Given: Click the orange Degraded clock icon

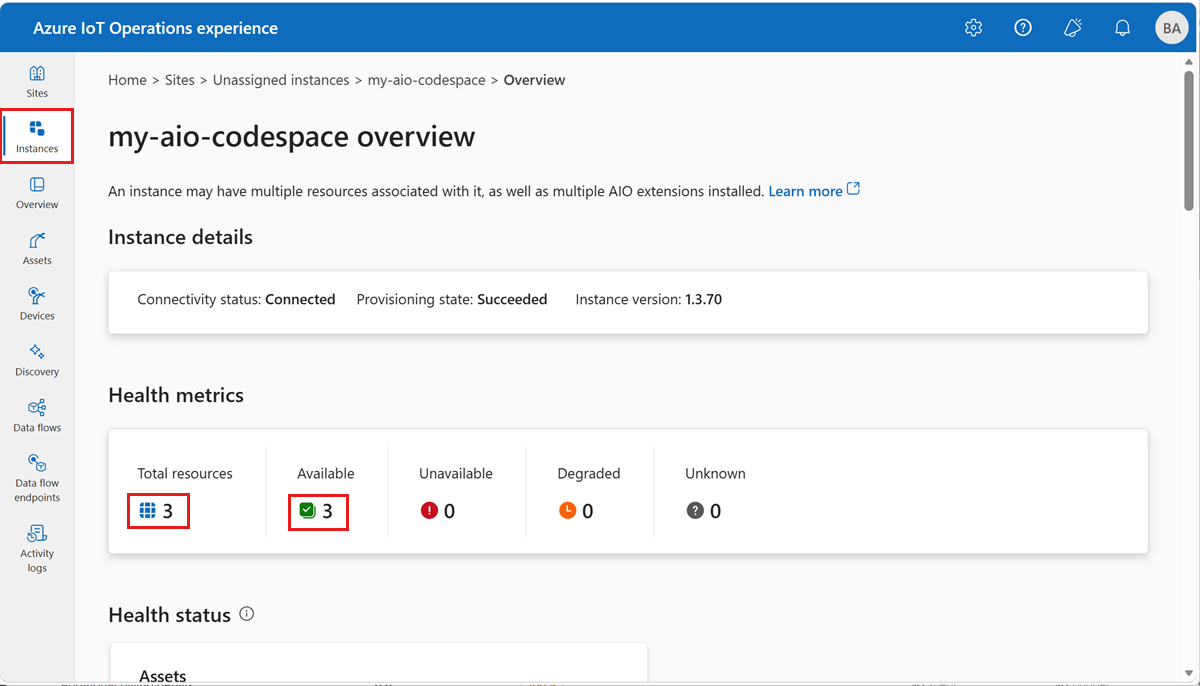Looking at the screenshot, I should click(567, 511).
